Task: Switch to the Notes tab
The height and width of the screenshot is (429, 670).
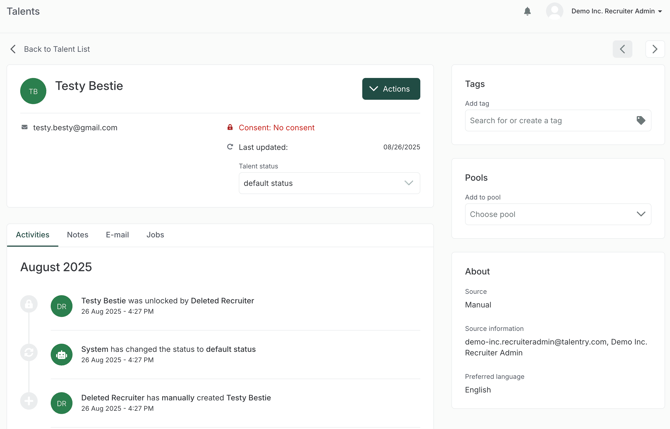Action: [x=77, y=235]
